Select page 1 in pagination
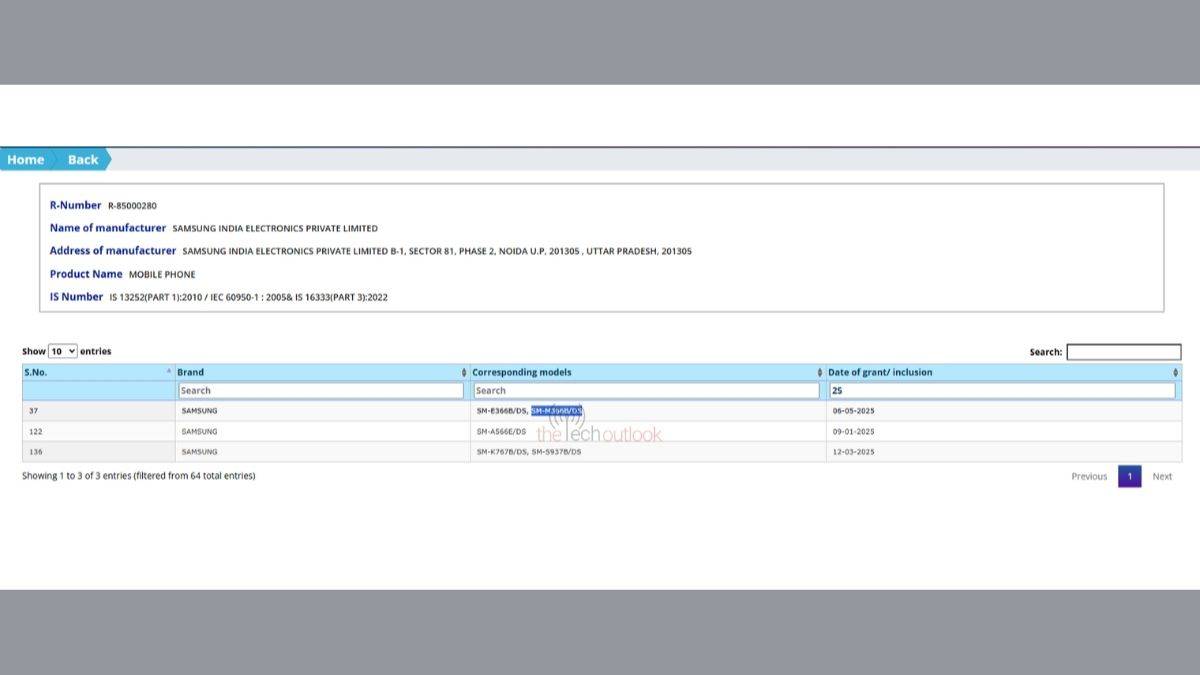1200x675 pixels. [x=1129, y=476]
